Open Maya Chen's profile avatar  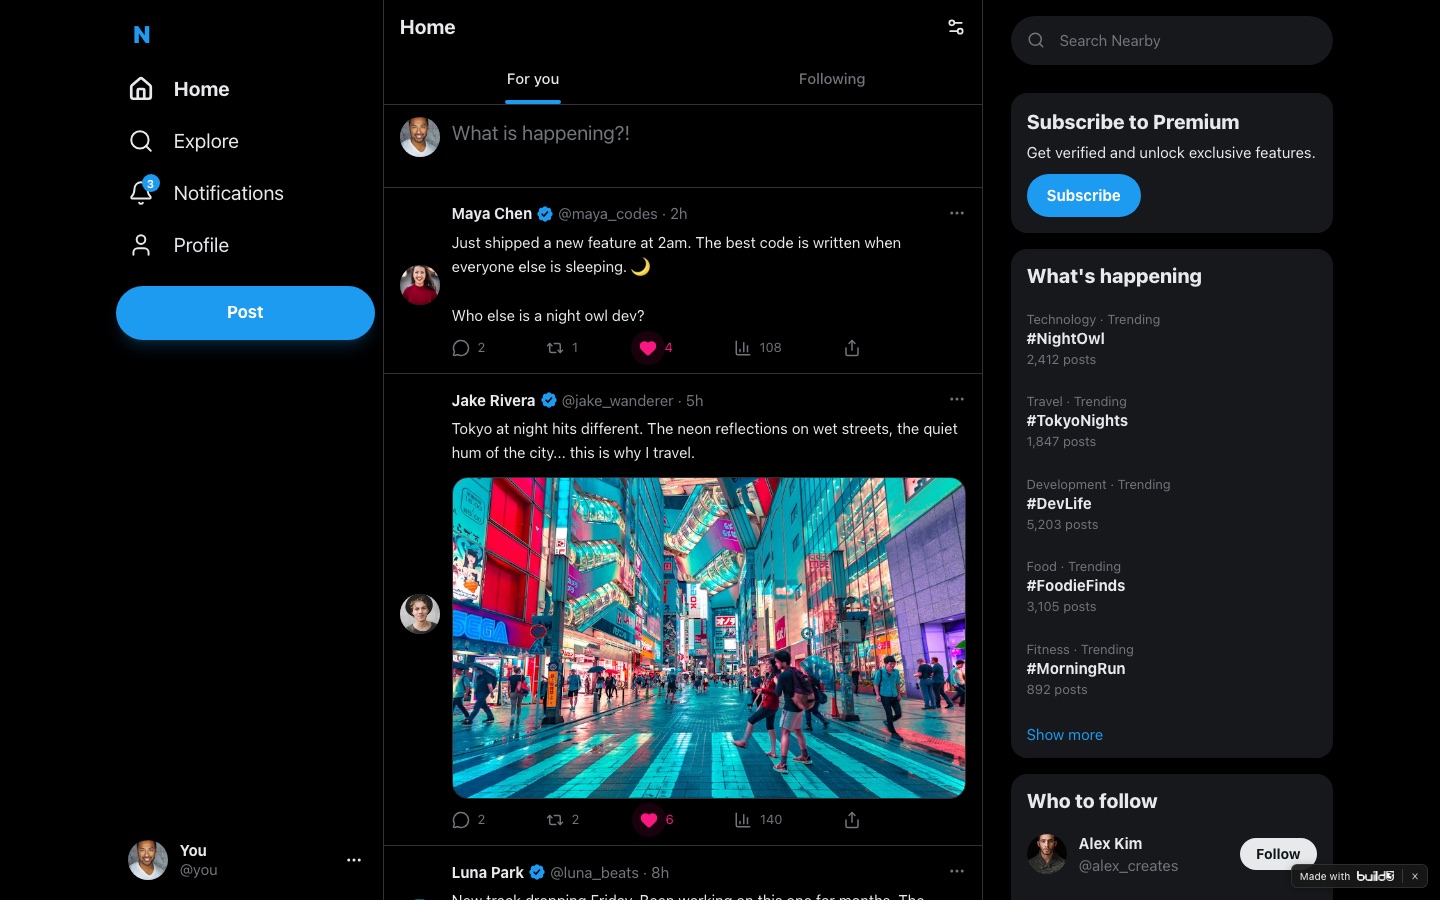[420, 285]
